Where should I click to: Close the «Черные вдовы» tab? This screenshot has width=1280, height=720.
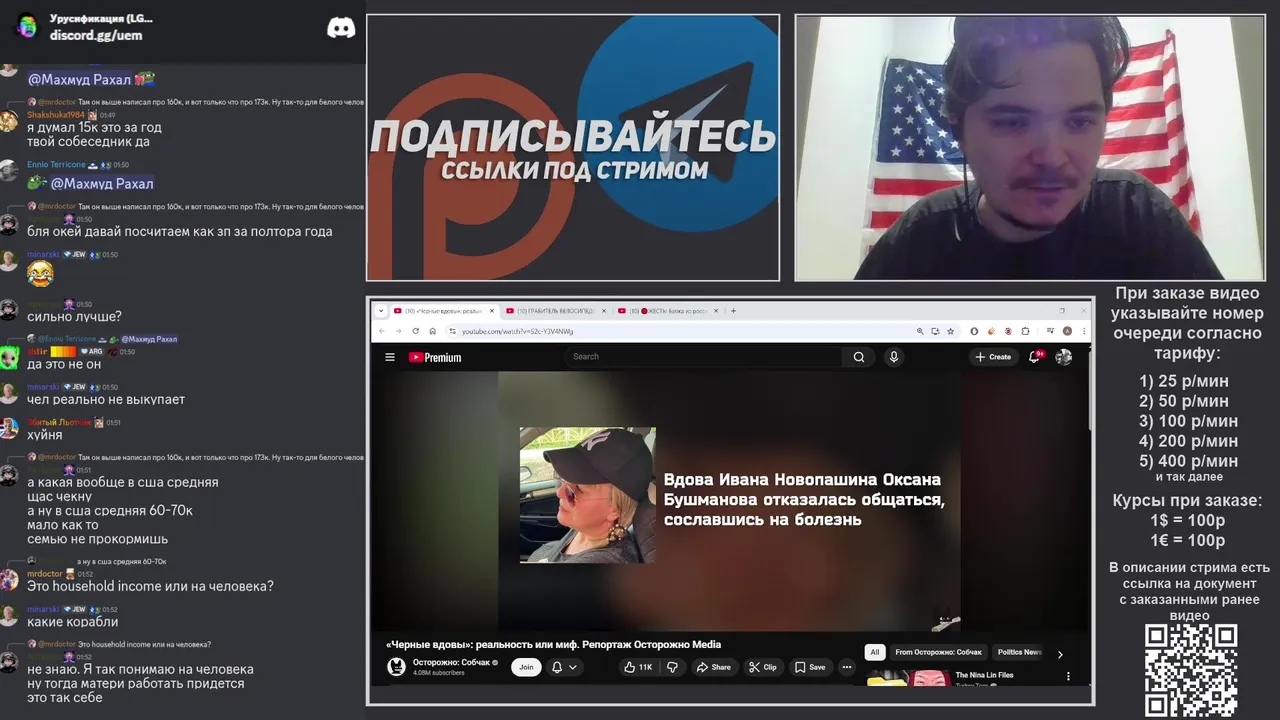(492, 311)
